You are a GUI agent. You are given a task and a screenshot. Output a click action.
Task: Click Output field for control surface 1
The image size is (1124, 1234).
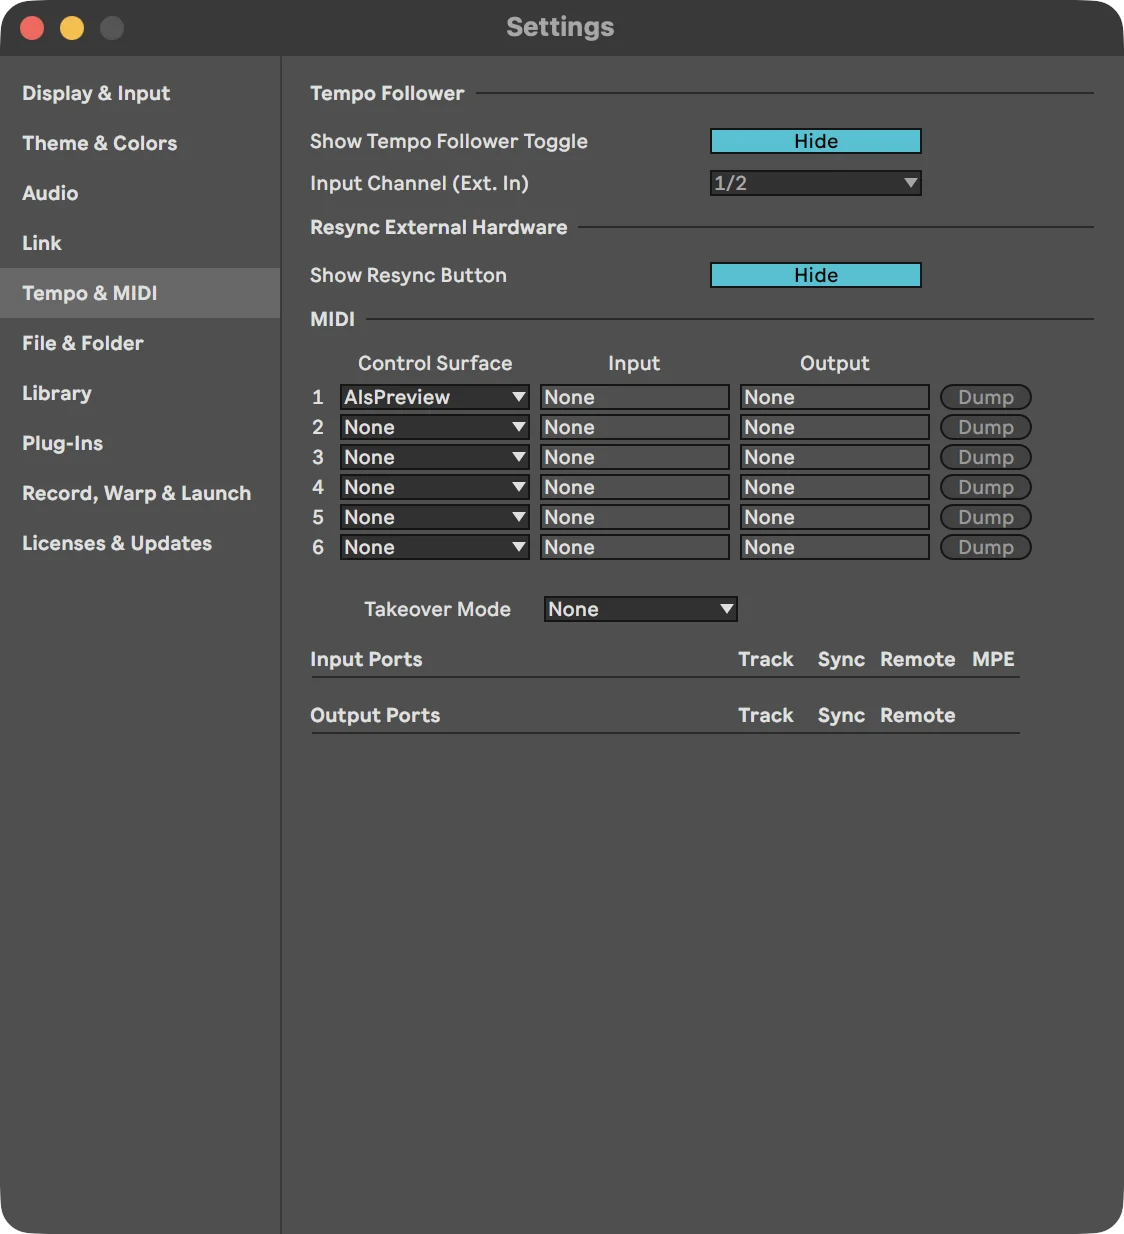point(835,397)
